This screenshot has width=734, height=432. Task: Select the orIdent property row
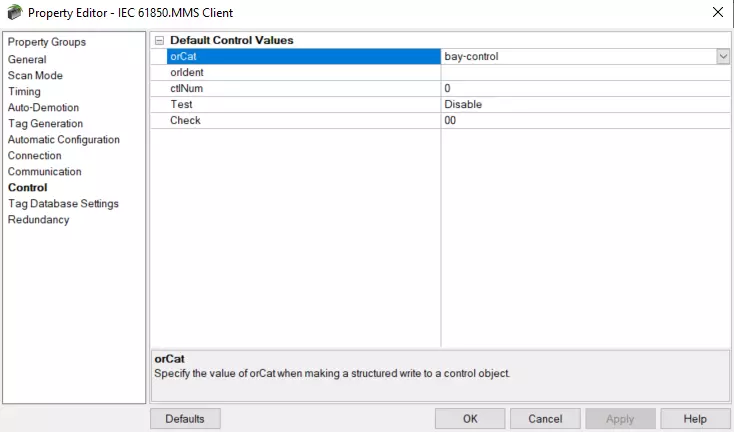[x=303, y=73]
